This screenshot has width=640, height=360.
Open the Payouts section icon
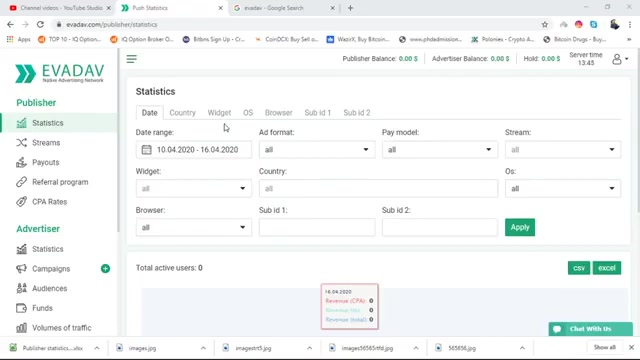click(21, 162)
